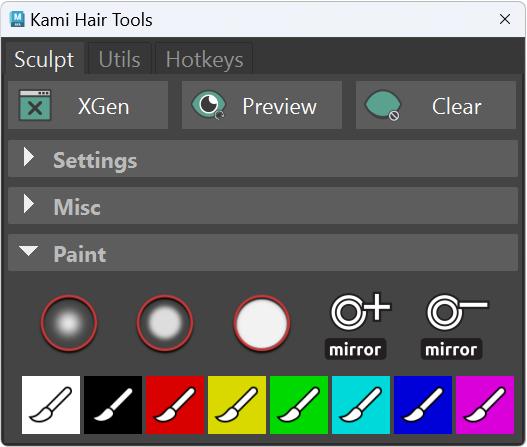The width and height of the screenshot is (527, 447).
Task: Pick the red paint brush swatch
Action: 175,405
